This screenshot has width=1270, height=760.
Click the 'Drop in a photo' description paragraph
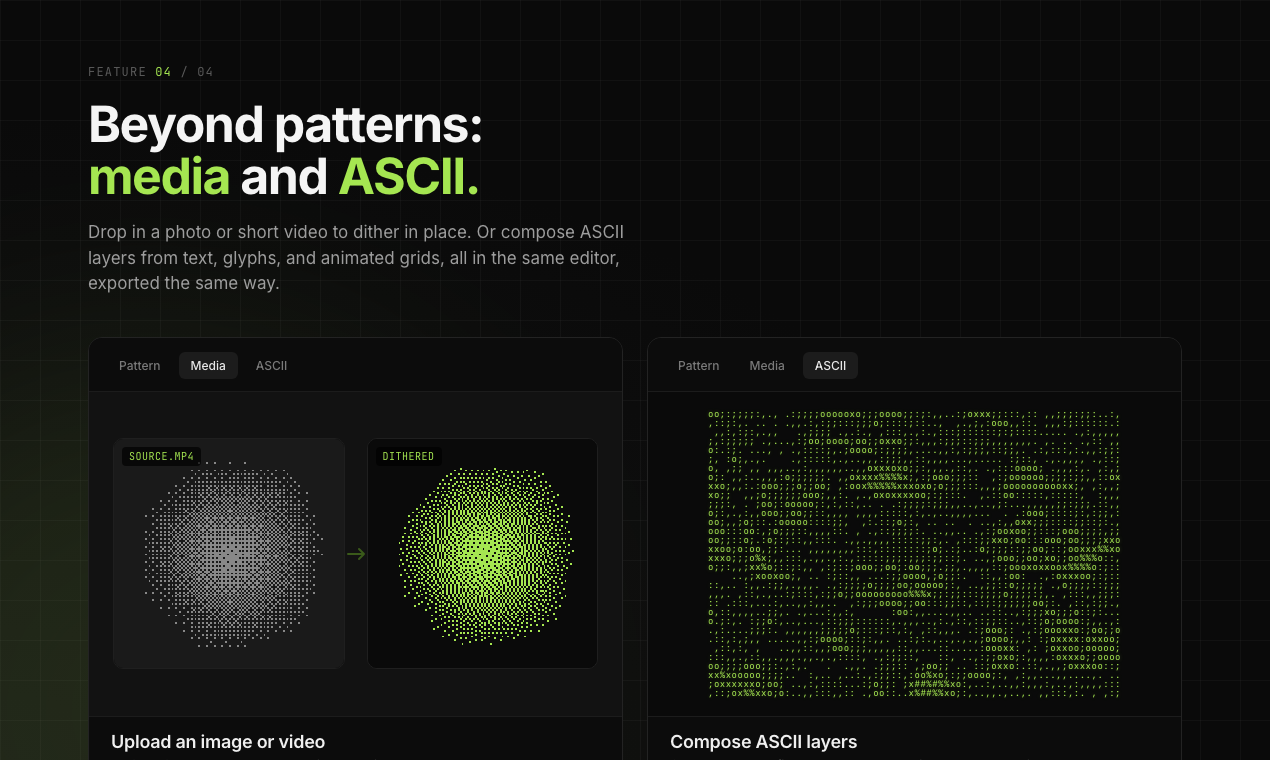(x=356, y=258)
